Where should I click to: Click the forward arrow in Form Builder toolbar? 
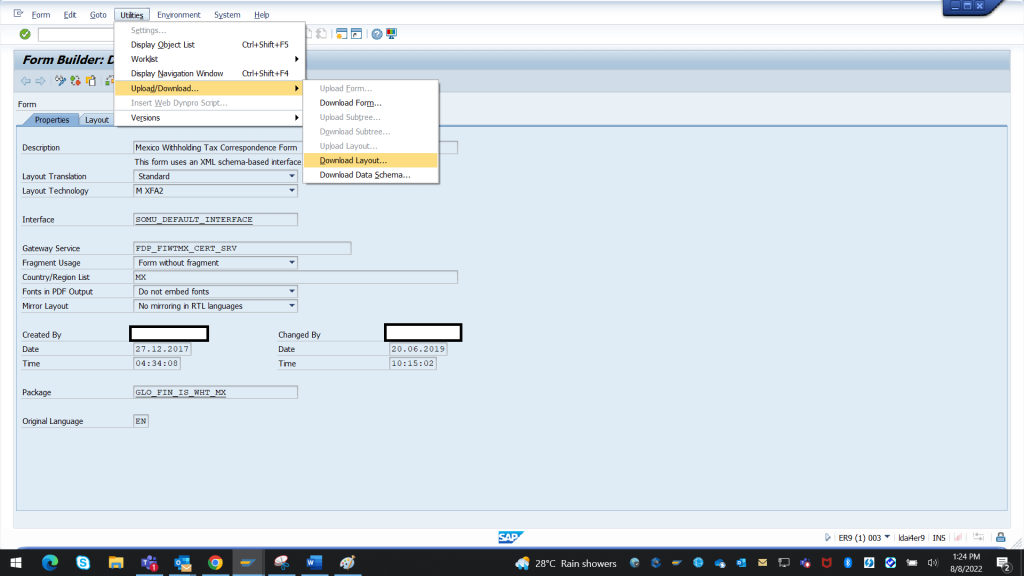40,81
